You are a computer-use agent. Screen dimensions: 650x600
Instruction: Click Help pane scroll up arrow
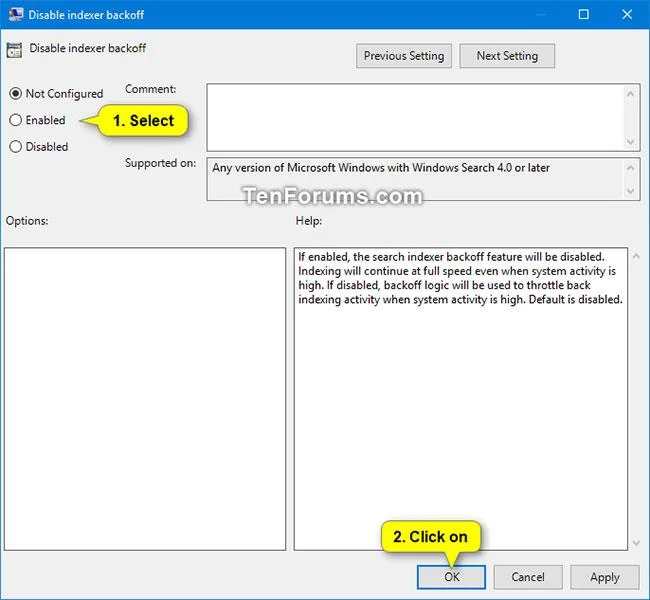[636, 257]
